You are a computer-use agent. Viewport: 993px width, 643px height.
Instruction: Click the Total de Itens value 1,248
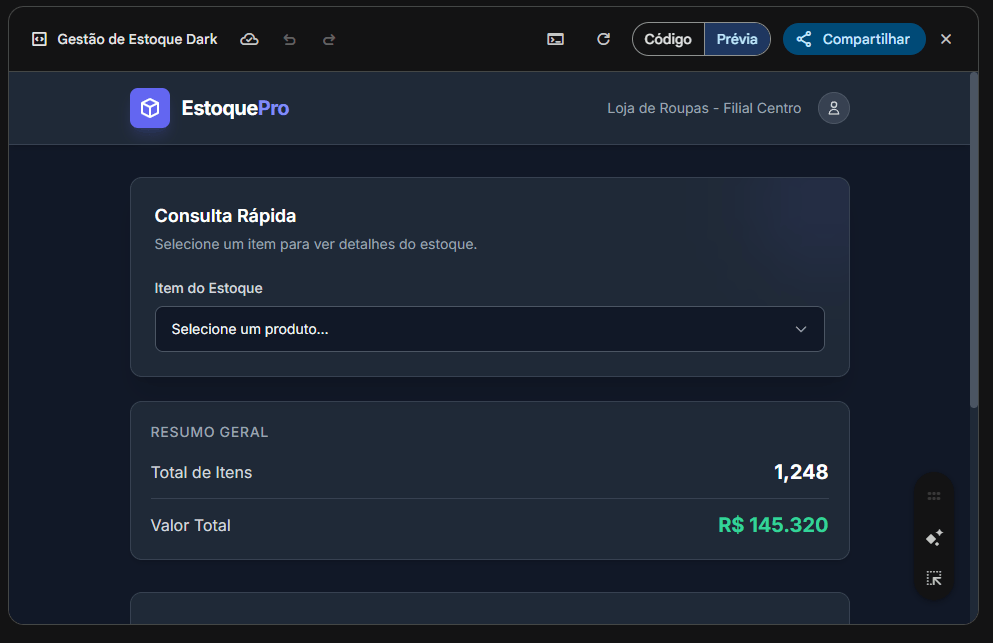[x=801, y=472]
